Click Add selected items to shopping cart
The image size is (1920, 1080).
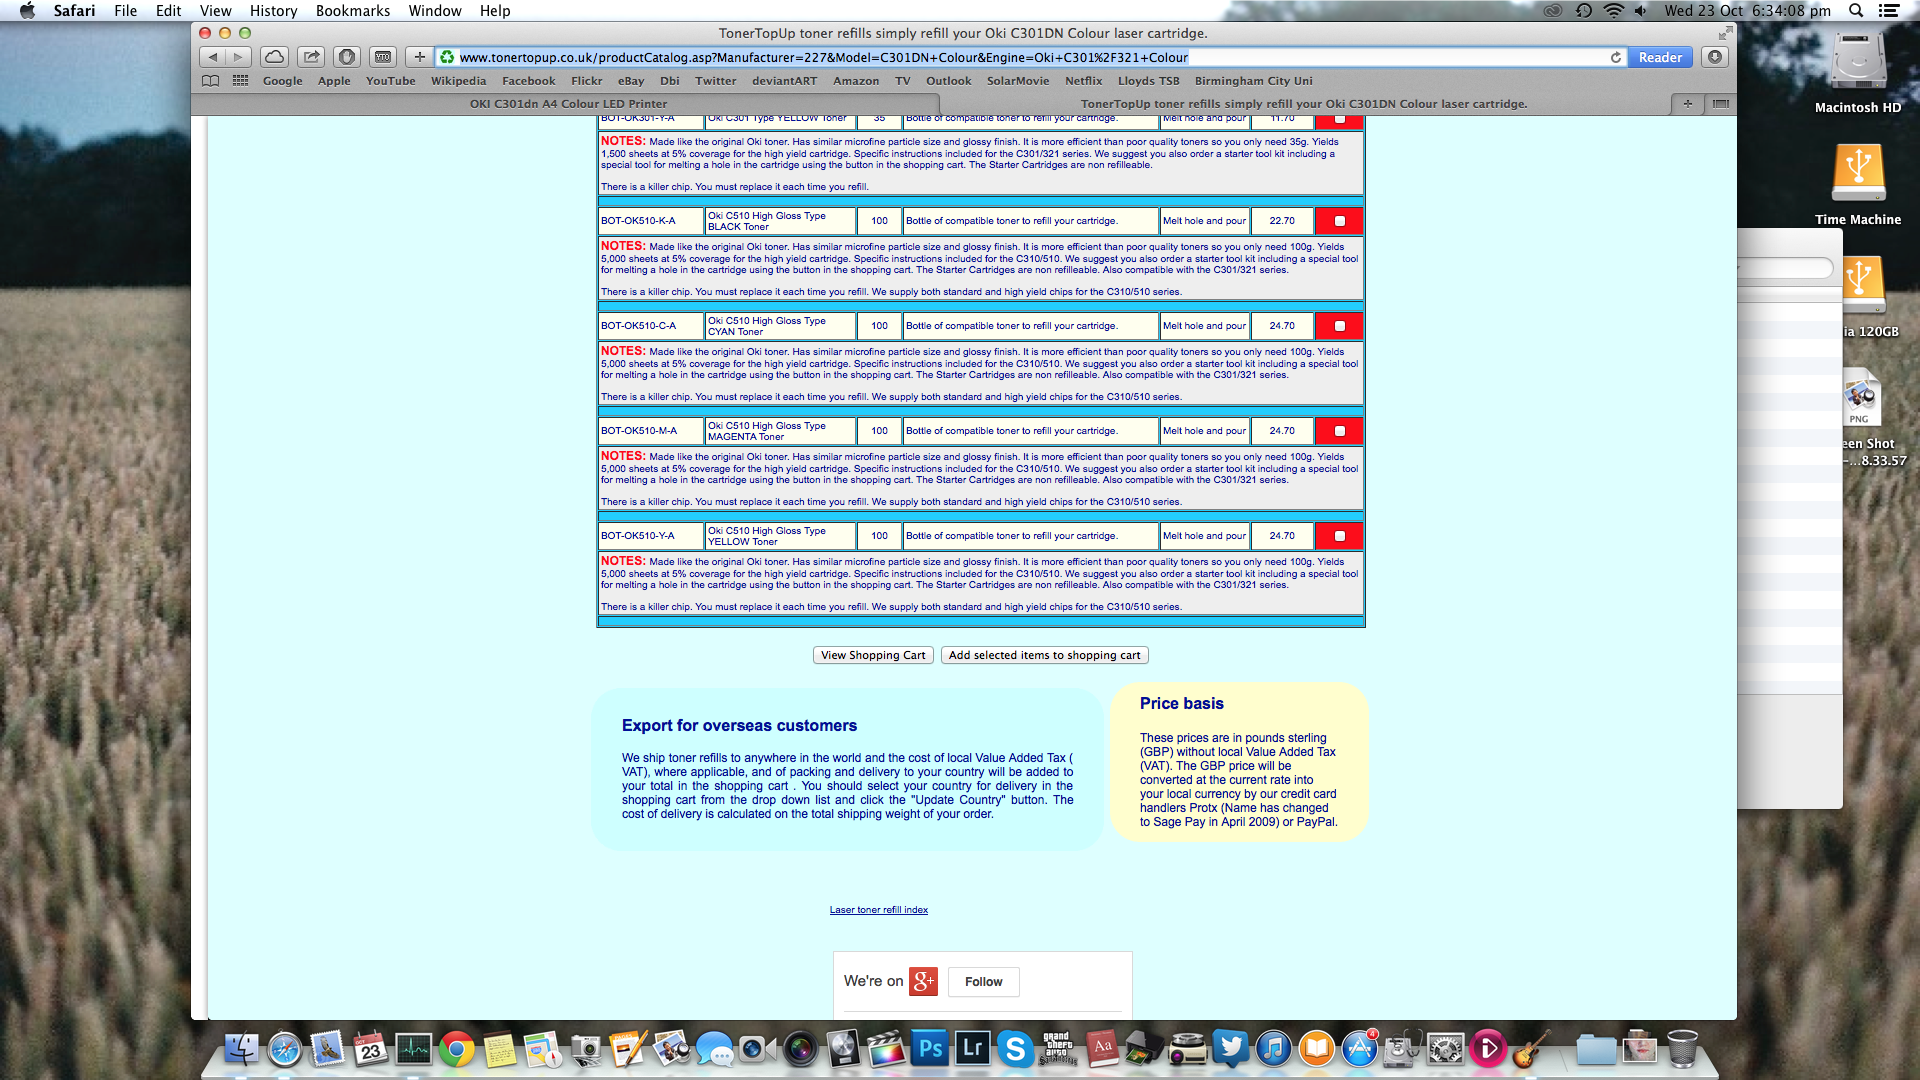click(1044, 655)
